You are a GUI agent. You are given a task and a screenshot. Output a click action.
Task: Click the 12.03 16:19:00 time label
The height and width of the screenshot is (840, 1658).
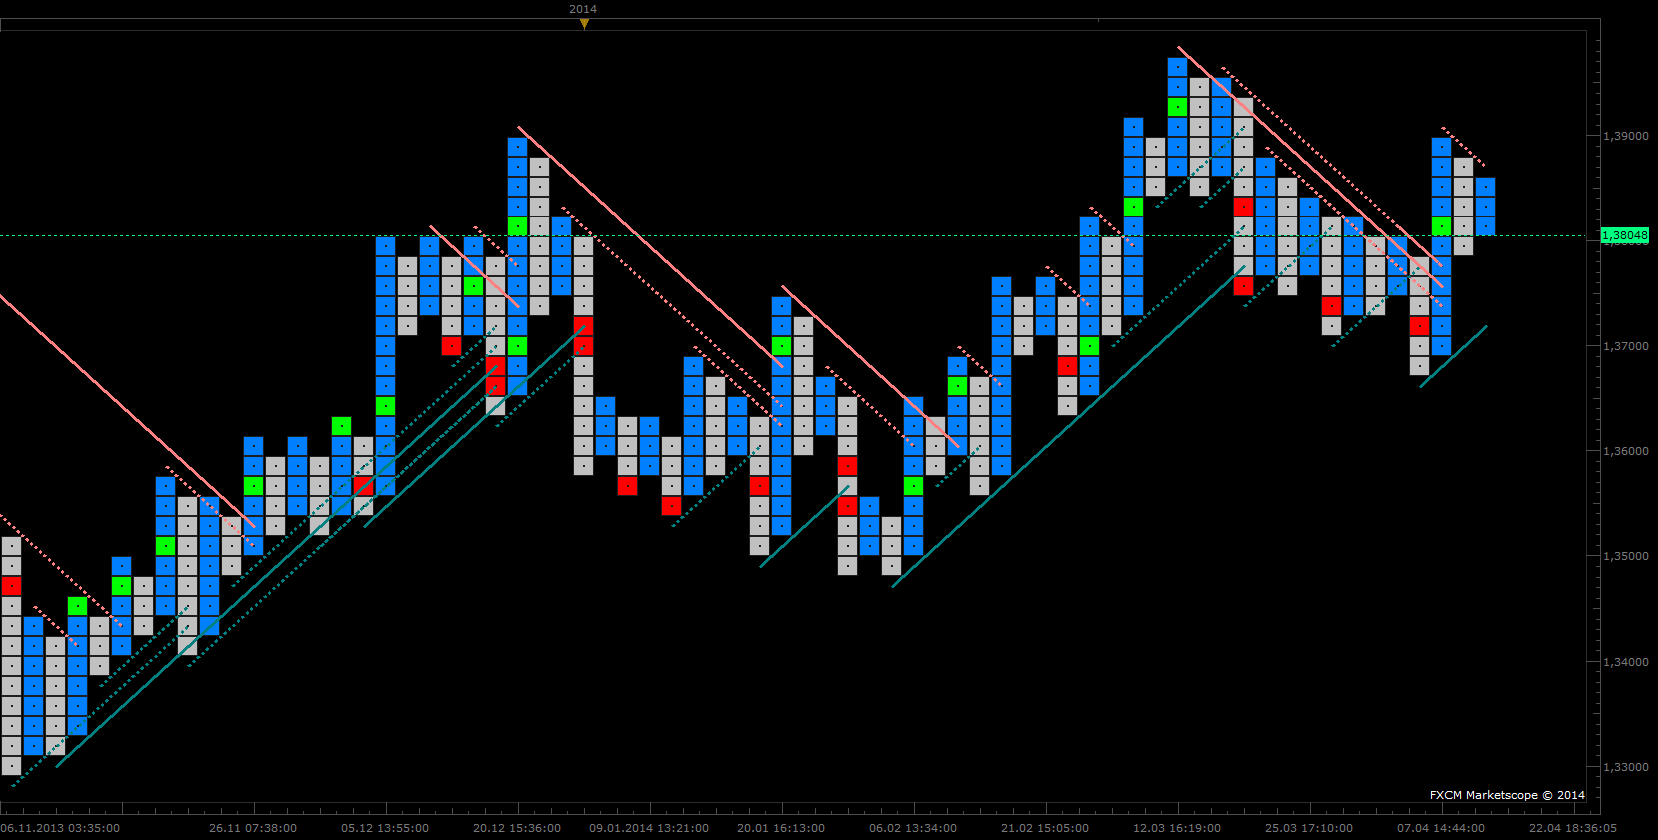point(1177,828)
